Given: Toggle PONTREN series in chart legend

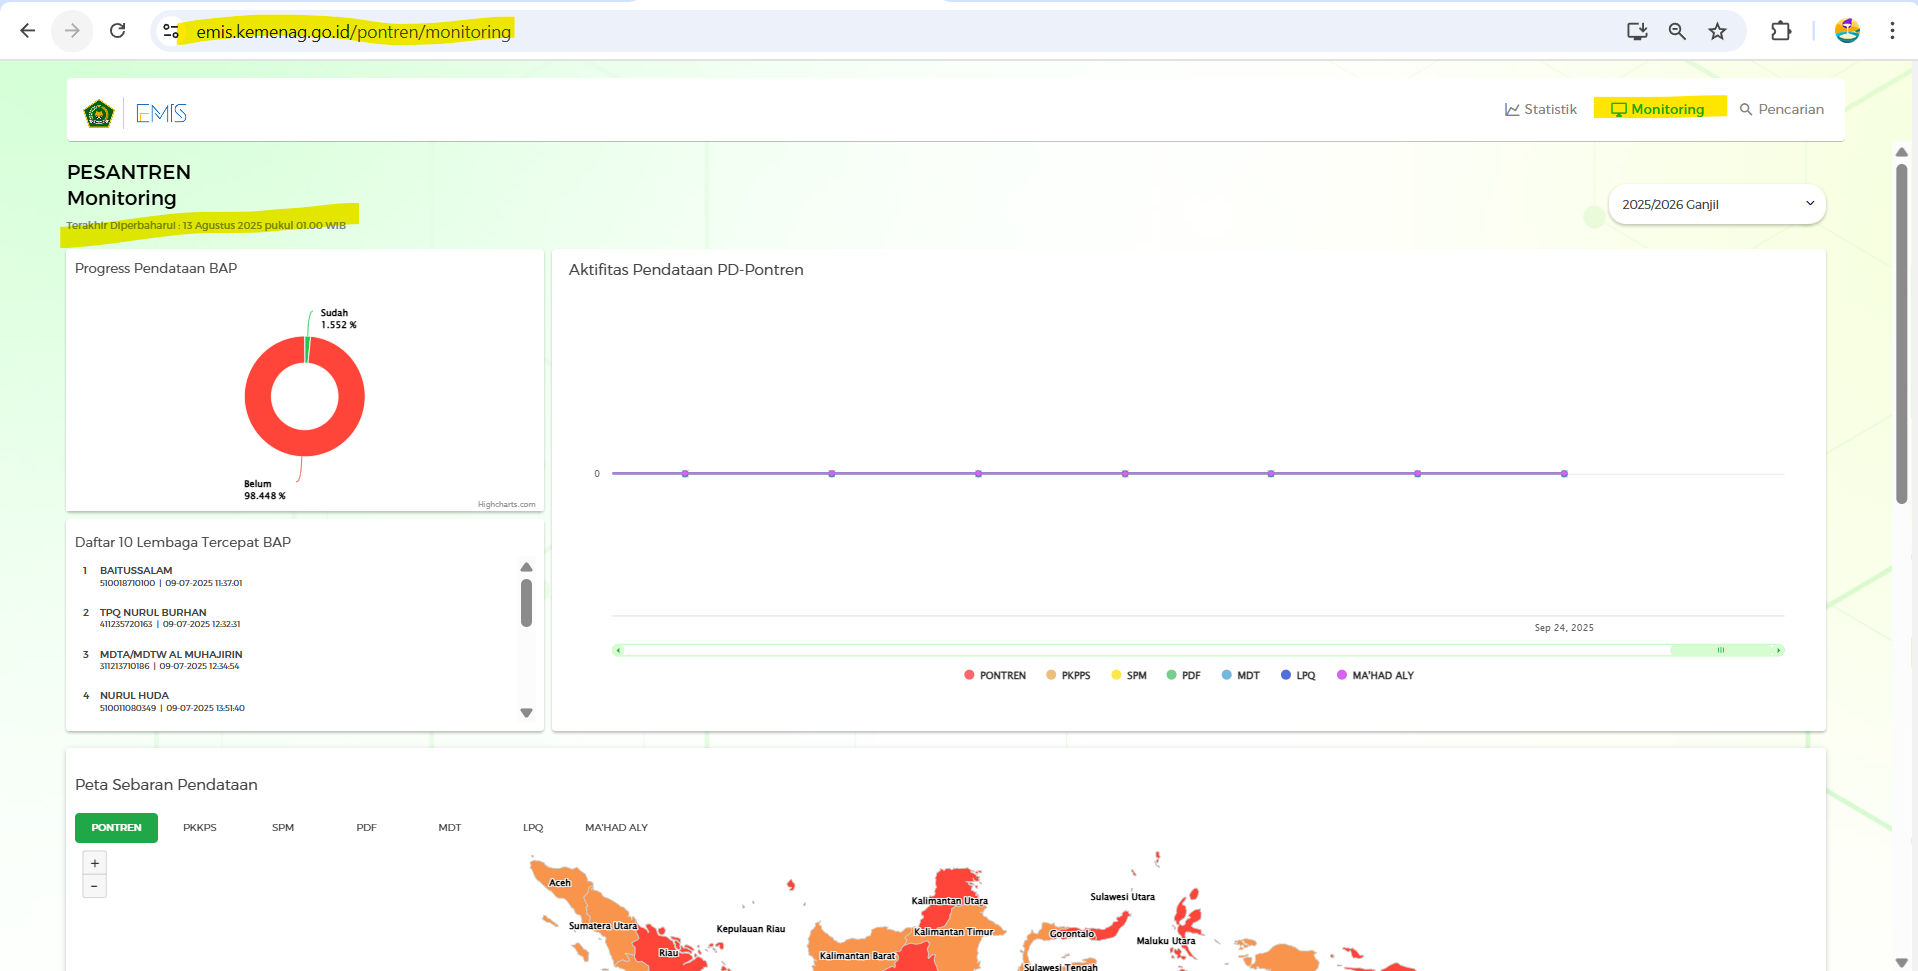Looking at the screenshot, I should 995,676.
